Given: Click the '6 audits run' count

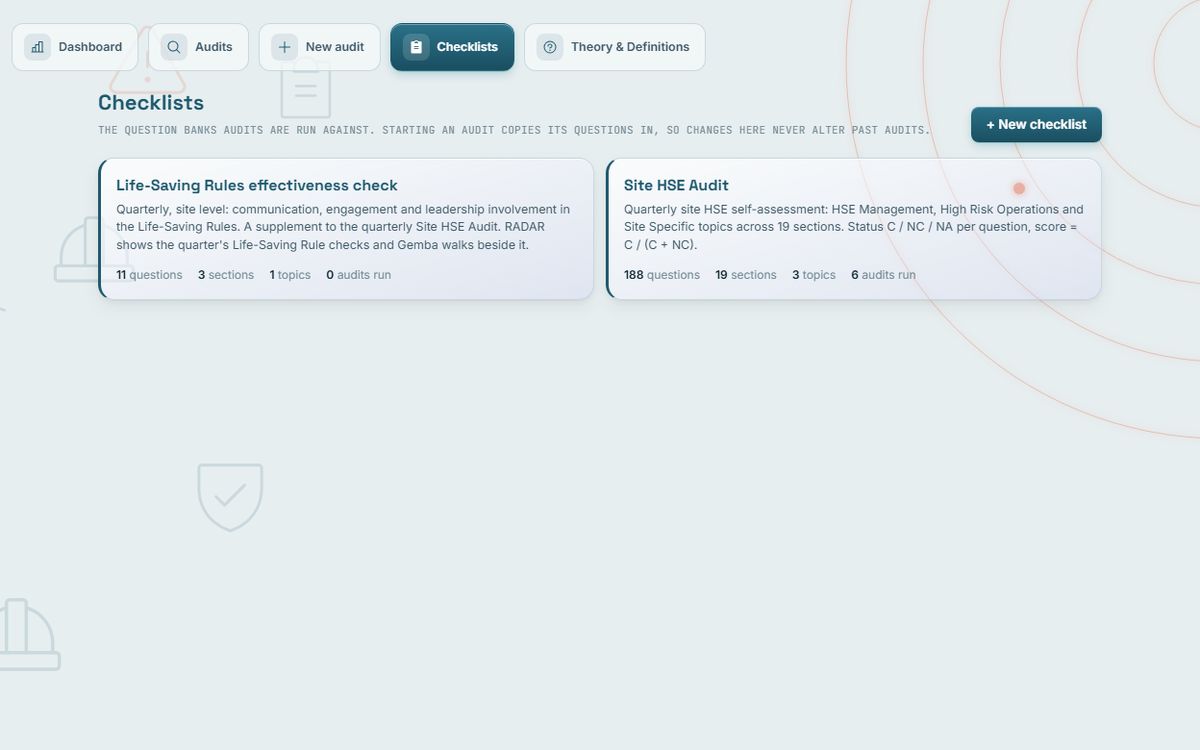Looking at the screenshot, I should coord(883,275).
